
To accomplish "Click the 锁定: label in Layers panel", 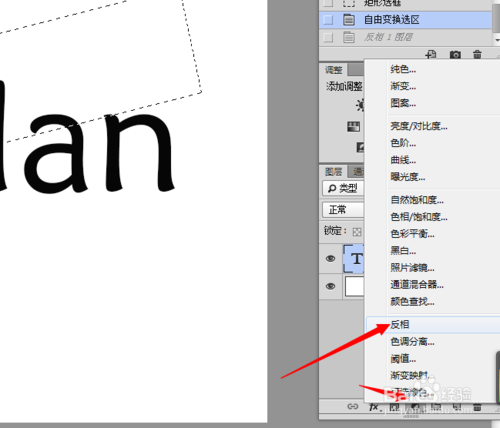I will (x=336, y=231).
